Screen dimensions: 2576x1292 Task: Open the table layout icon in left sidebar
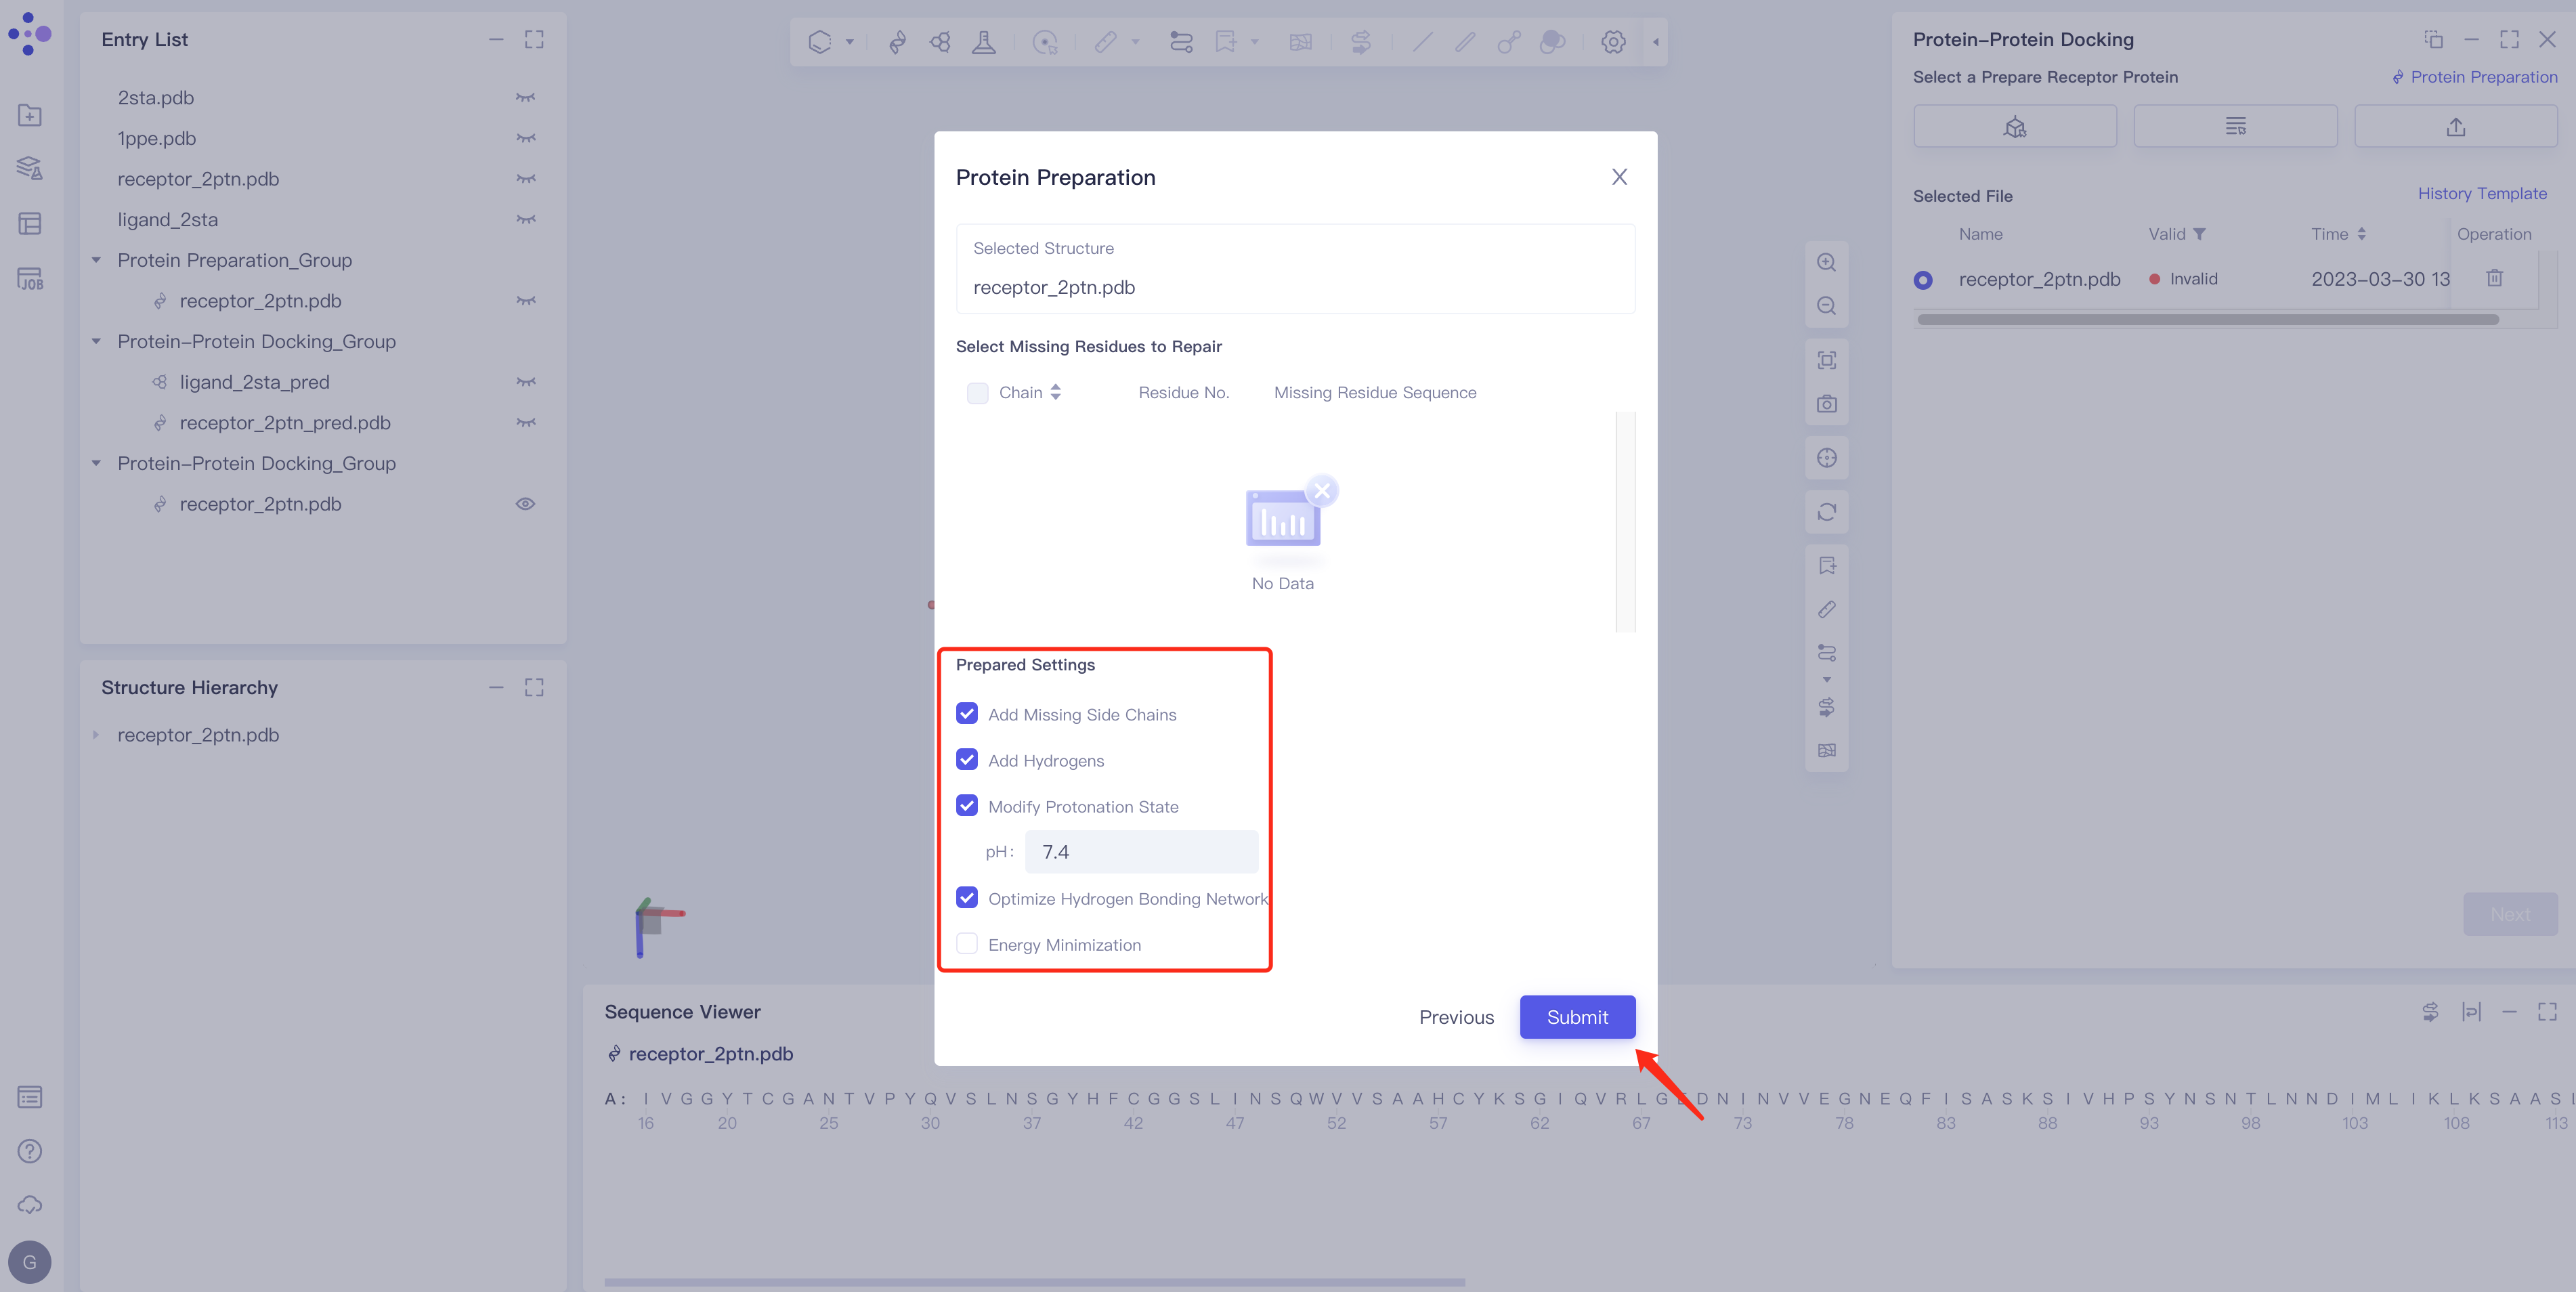coord(30,223)
